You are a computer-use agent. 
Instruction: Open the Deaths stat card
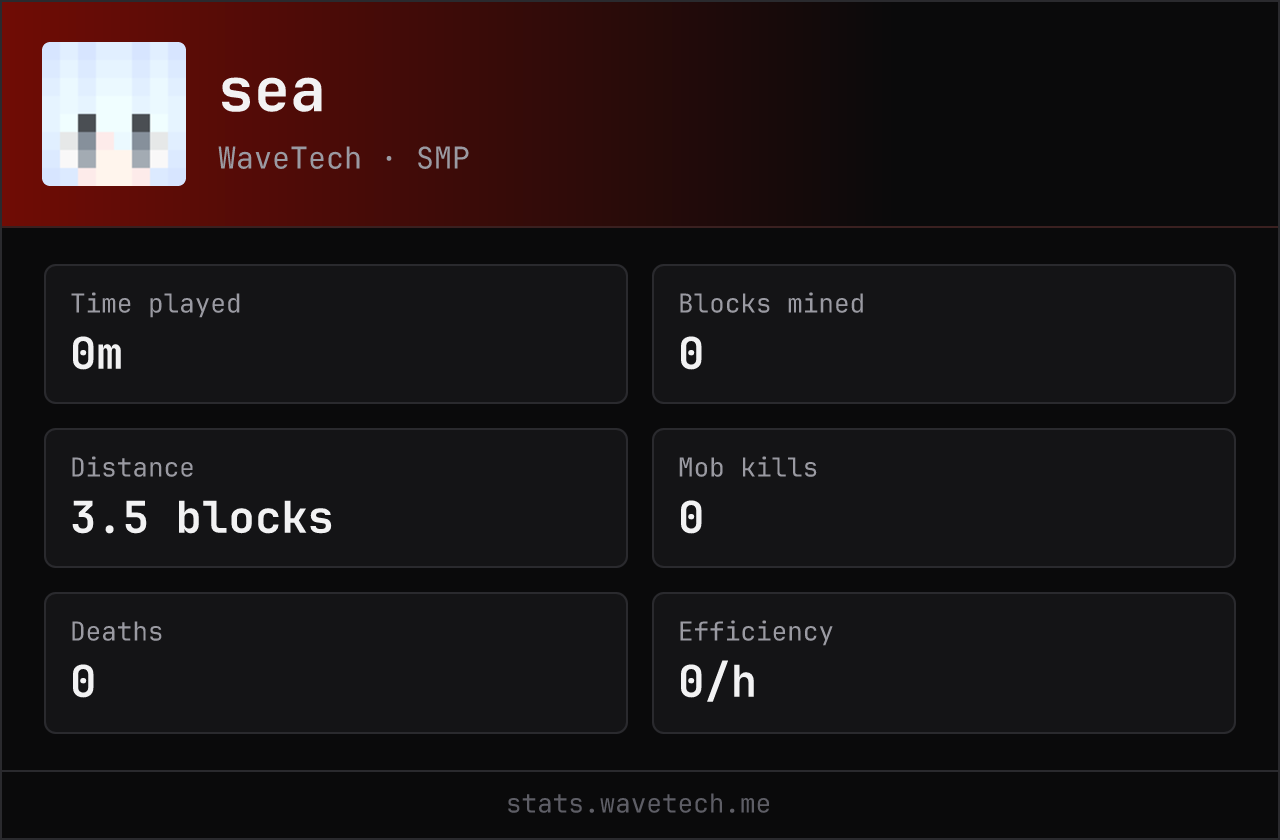(x=336, y=663)
